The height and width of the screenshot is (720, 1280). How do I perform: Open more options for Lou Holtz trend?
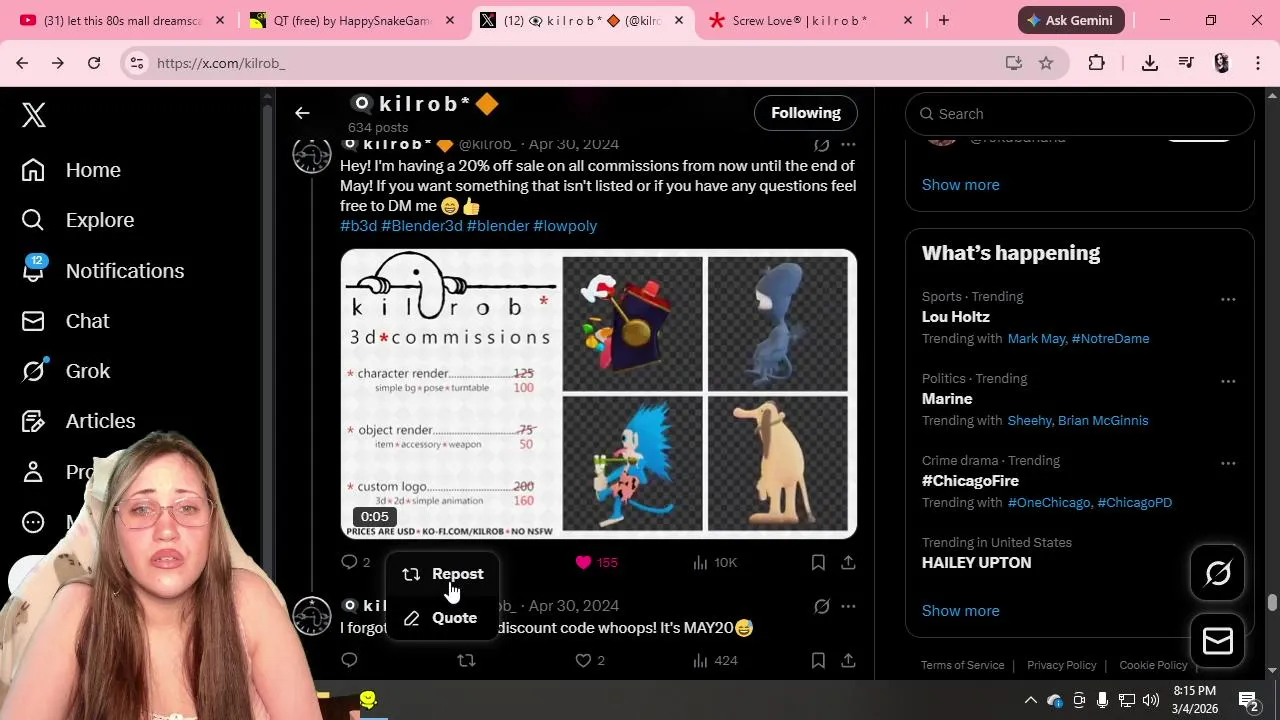click(x=1228, y=299)
